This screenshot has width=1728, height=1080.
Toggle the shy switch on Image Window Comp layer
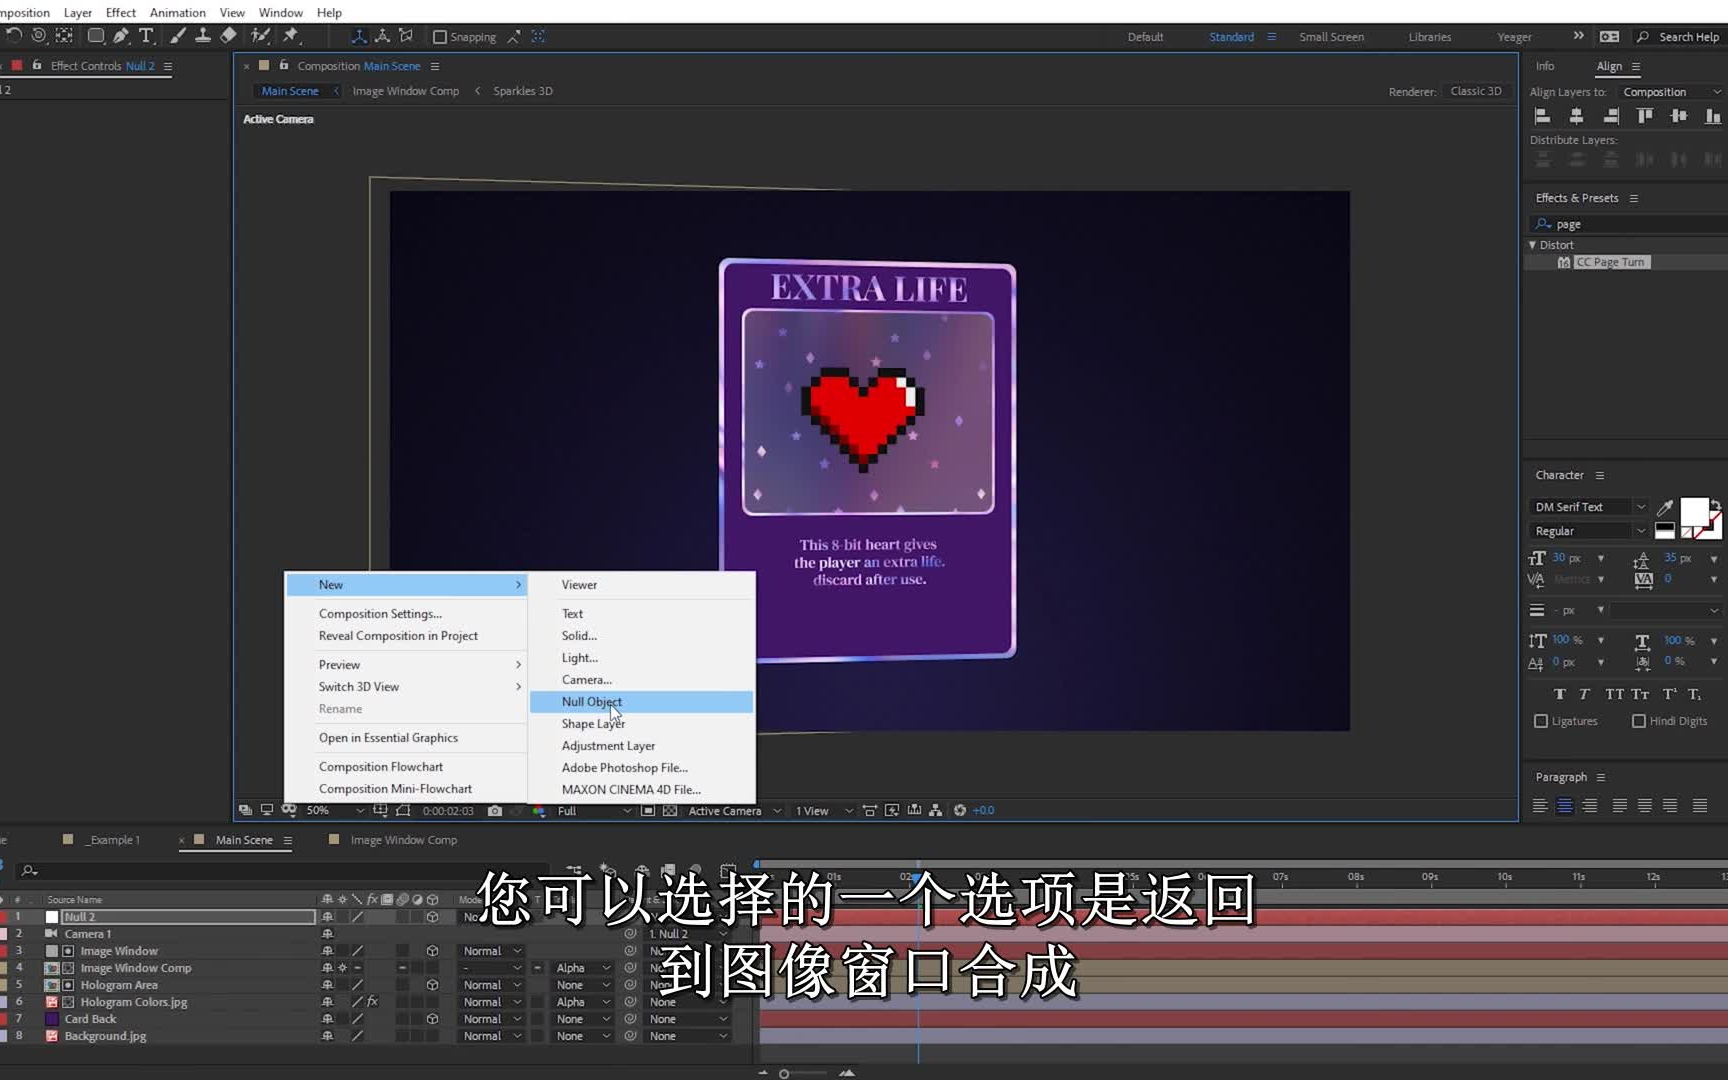click(342, 968)
